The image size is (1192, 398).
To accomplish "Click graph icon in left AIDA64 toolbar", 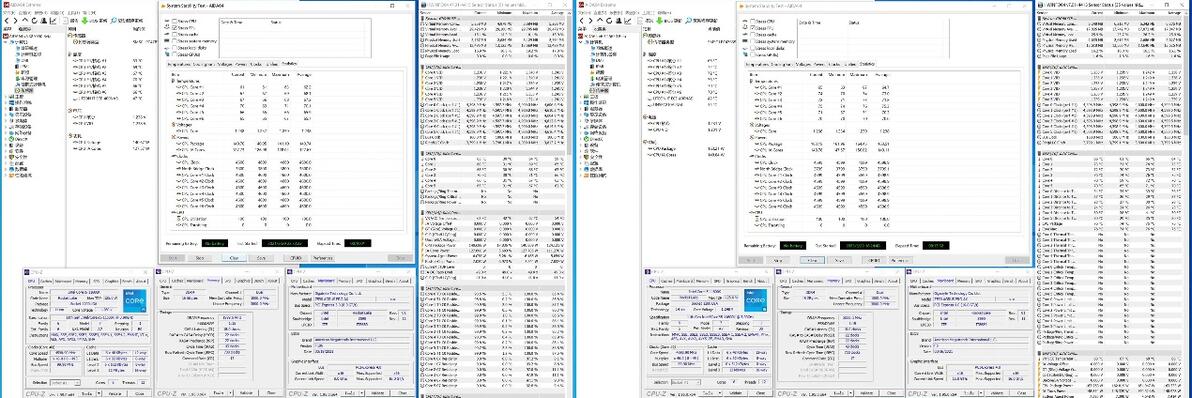I will coord(53,21).
